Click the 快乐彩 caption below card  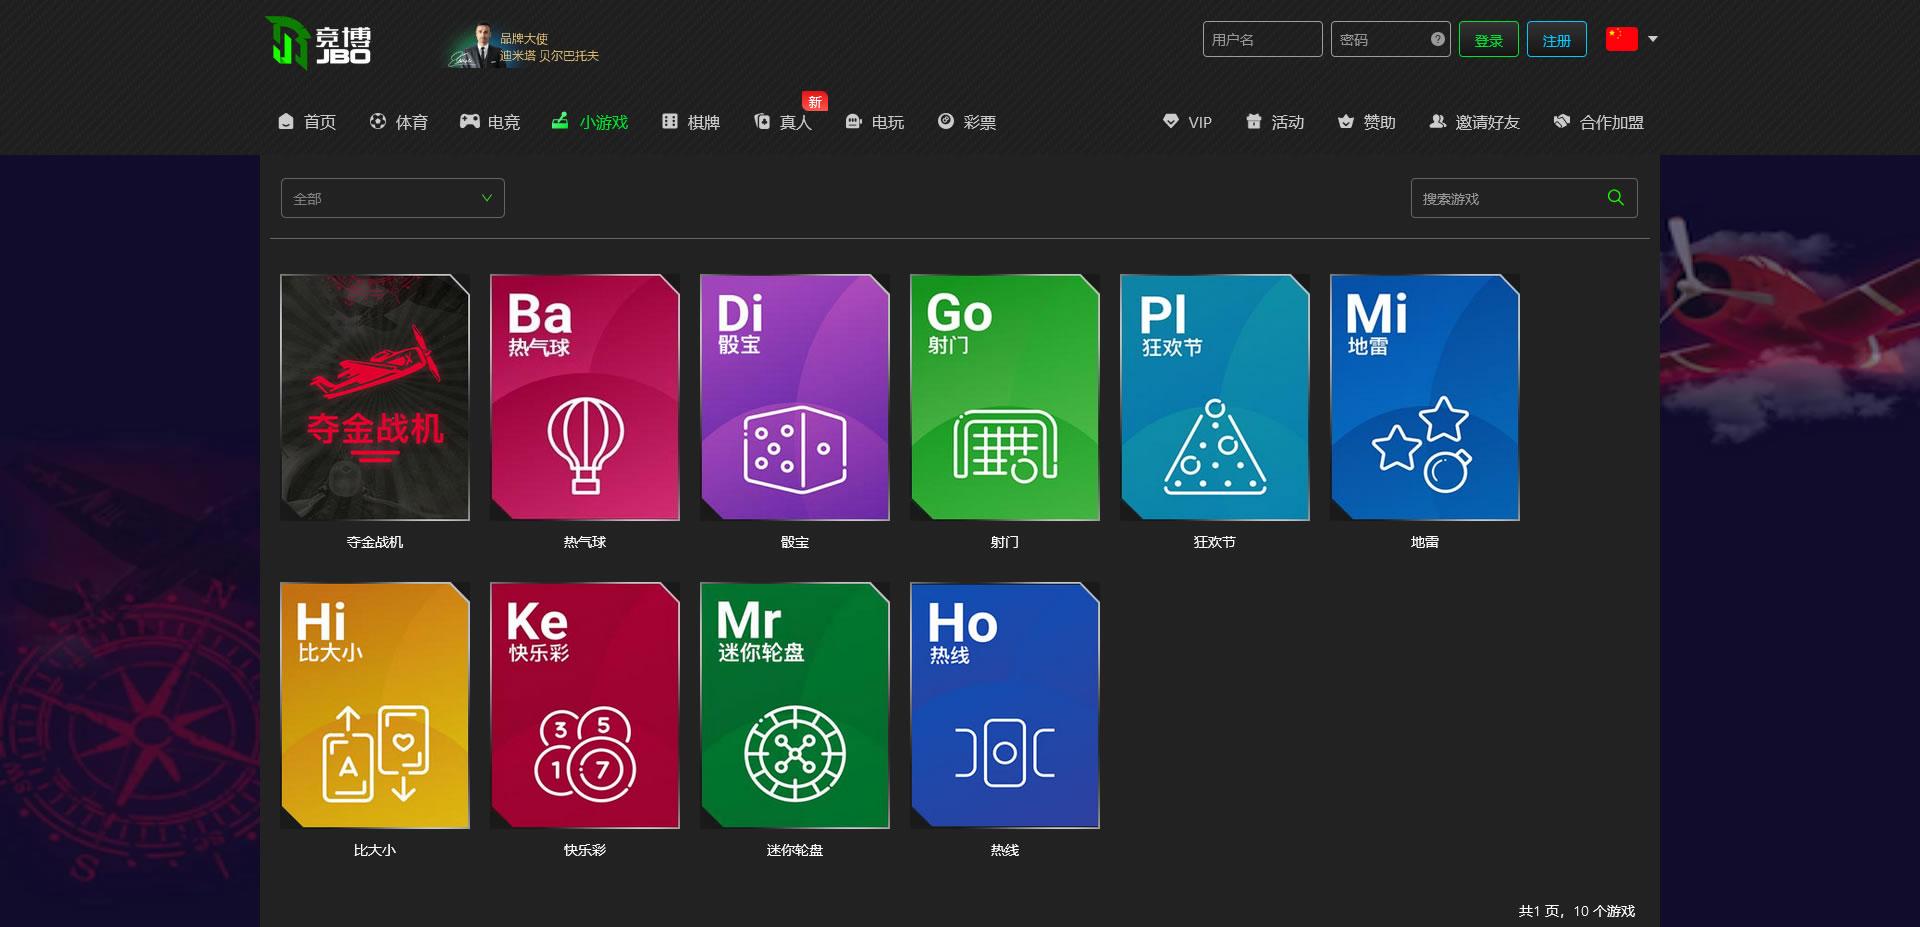[x=585, y=850]
